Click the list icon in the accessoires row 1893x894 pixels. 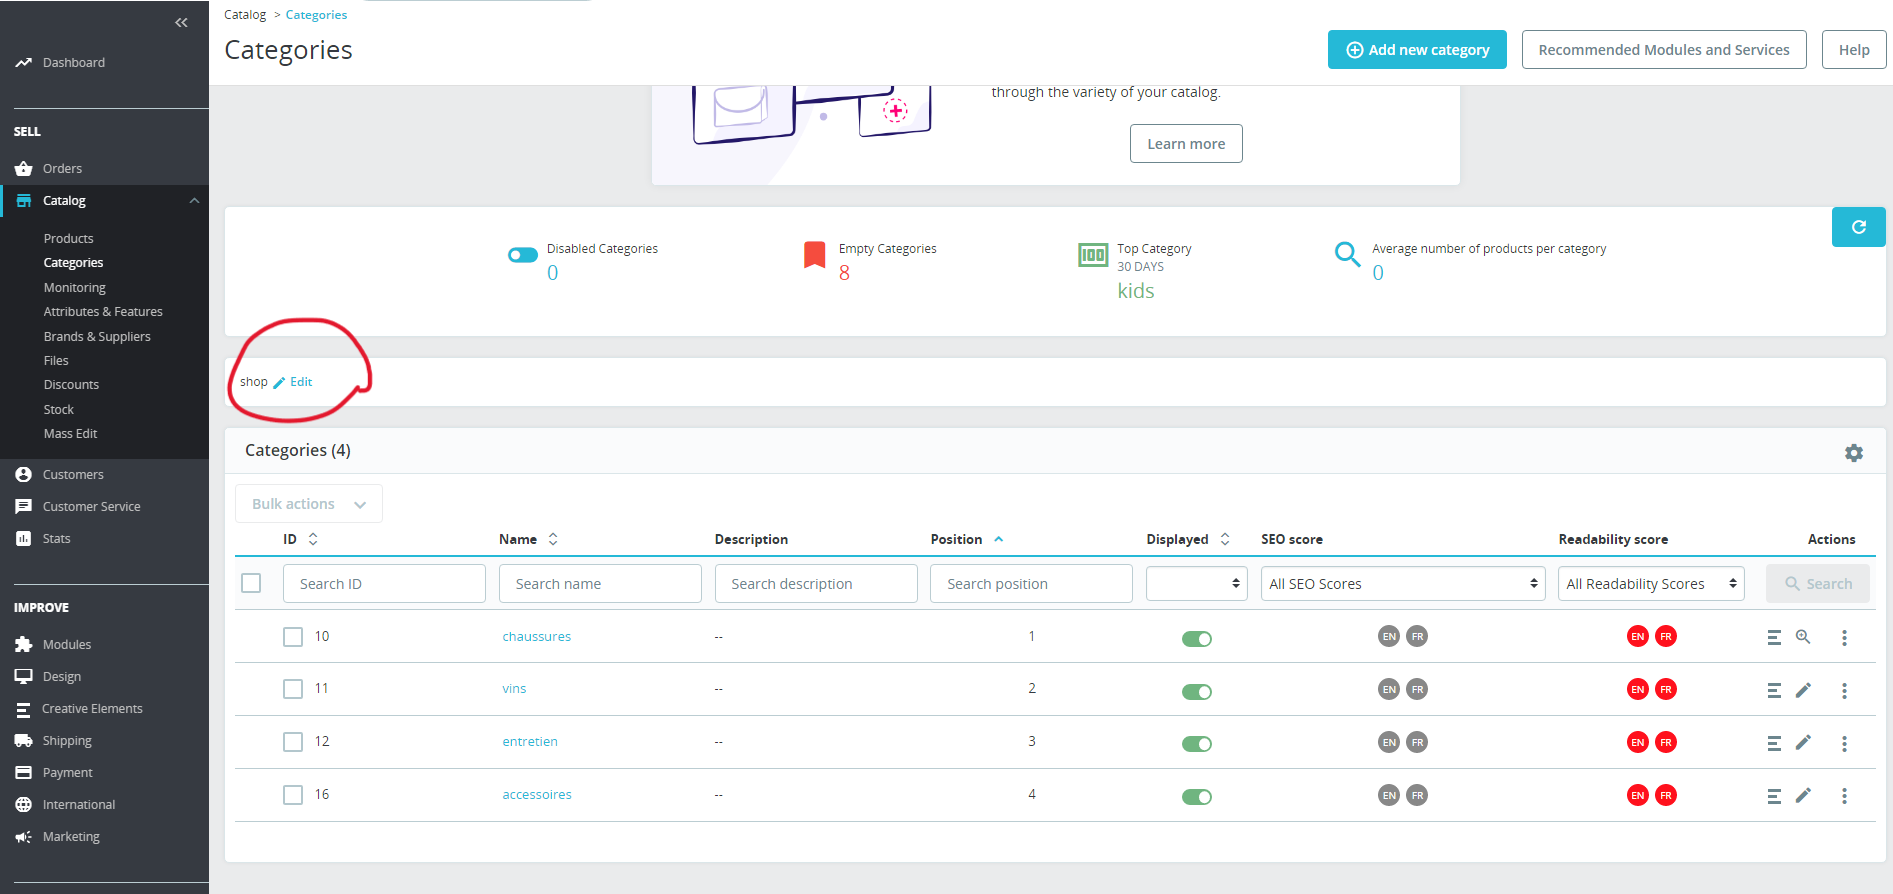1774,796
